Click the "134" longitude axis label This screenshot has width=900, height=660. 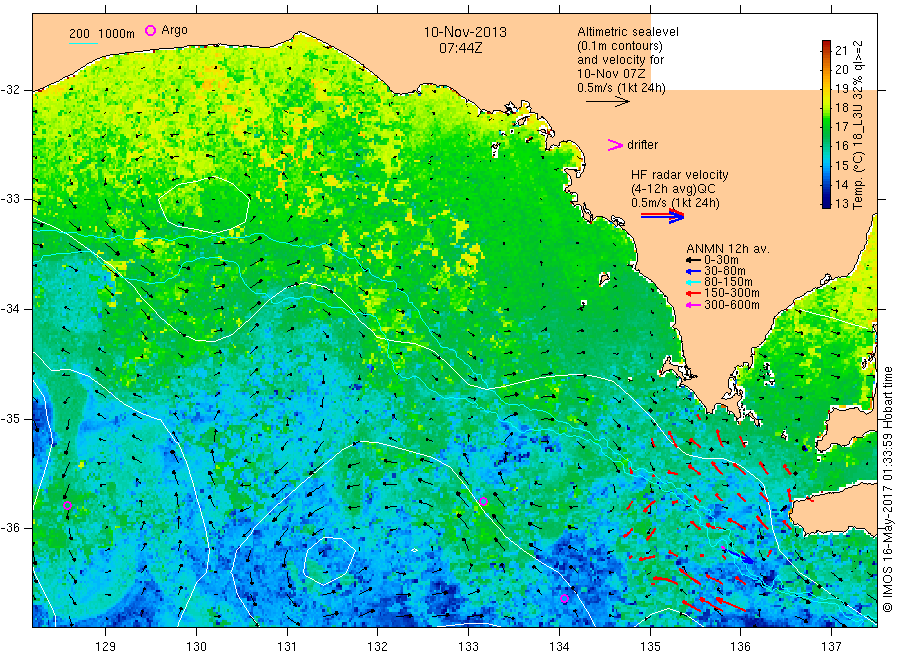(x=559, y=647)
